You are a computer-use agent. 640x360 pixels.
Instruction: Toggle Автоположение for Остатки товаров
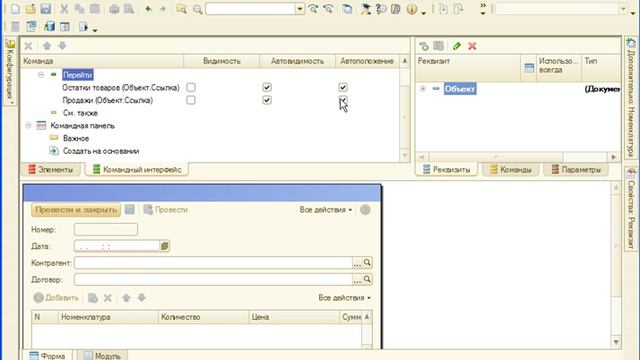point(343,87)
